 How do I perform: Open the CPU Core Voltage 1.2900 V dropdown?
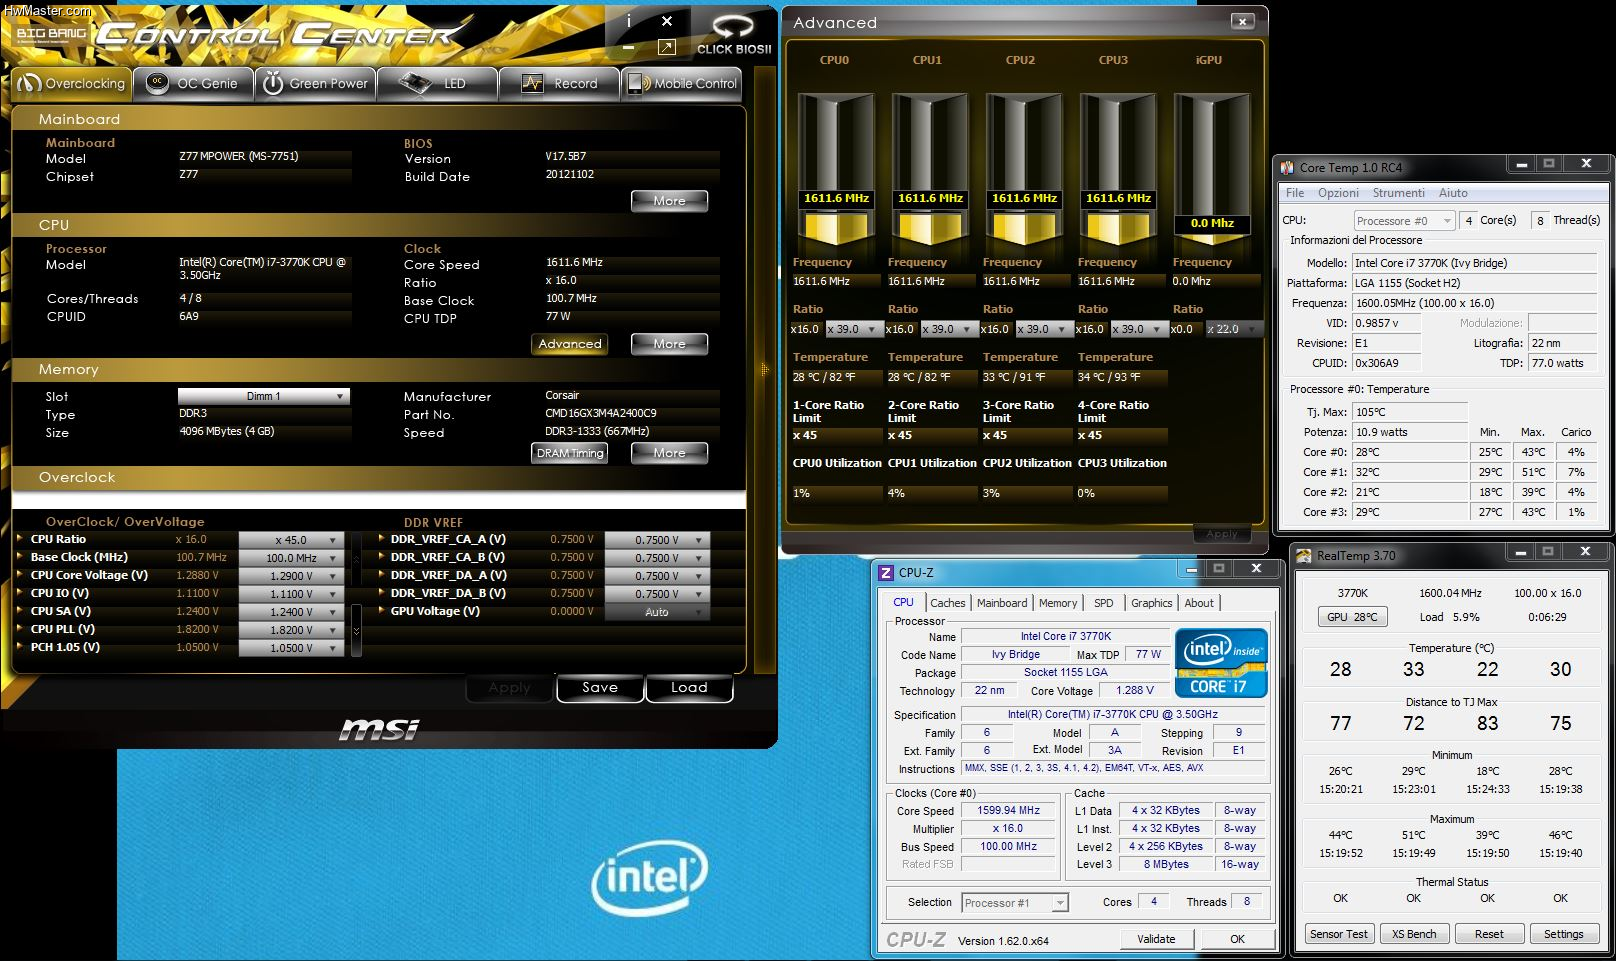292,576
